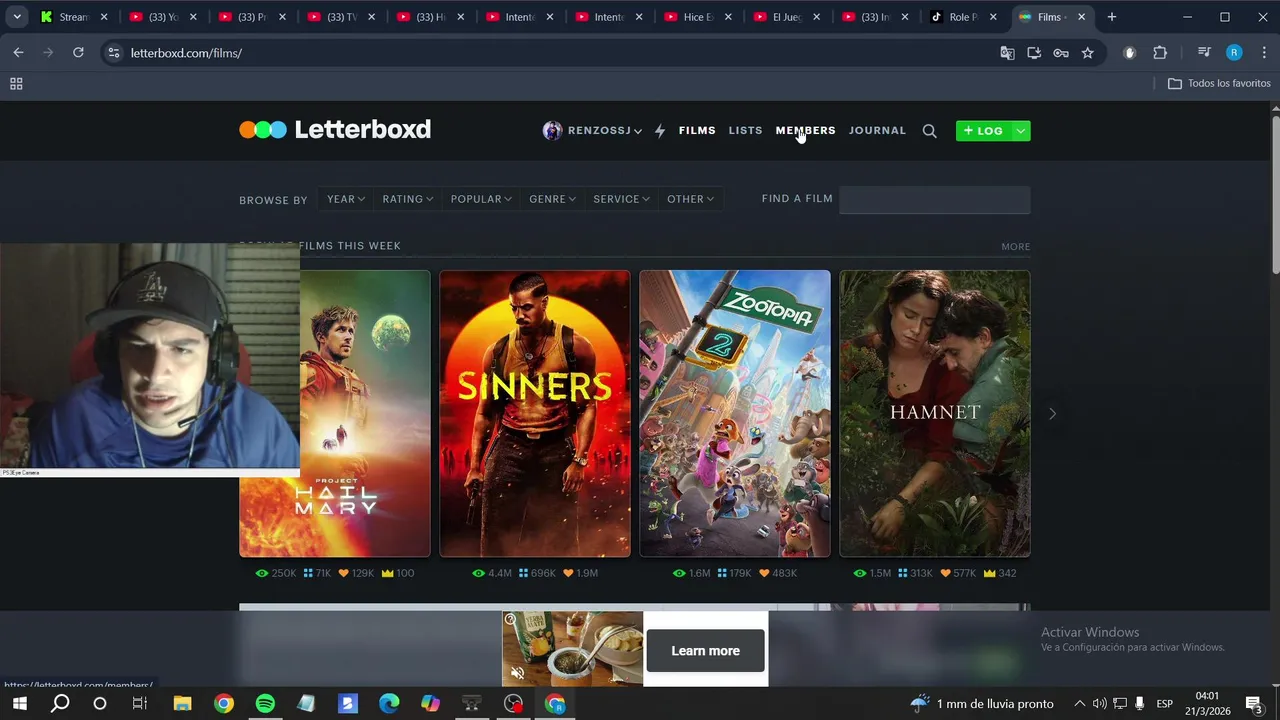
Task: Go to the MEMBERS nav section
Action: coord(805,131)
